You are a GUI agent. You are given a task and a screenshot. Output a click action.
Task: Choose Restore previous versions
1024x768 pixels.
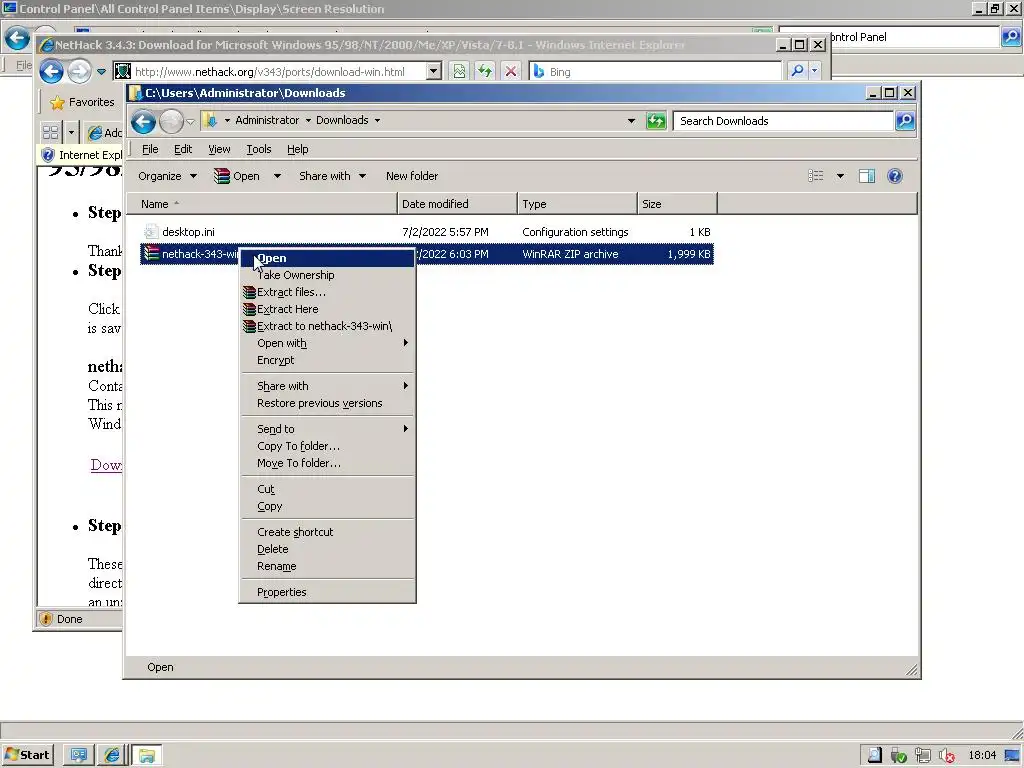[x=328, y=403]
